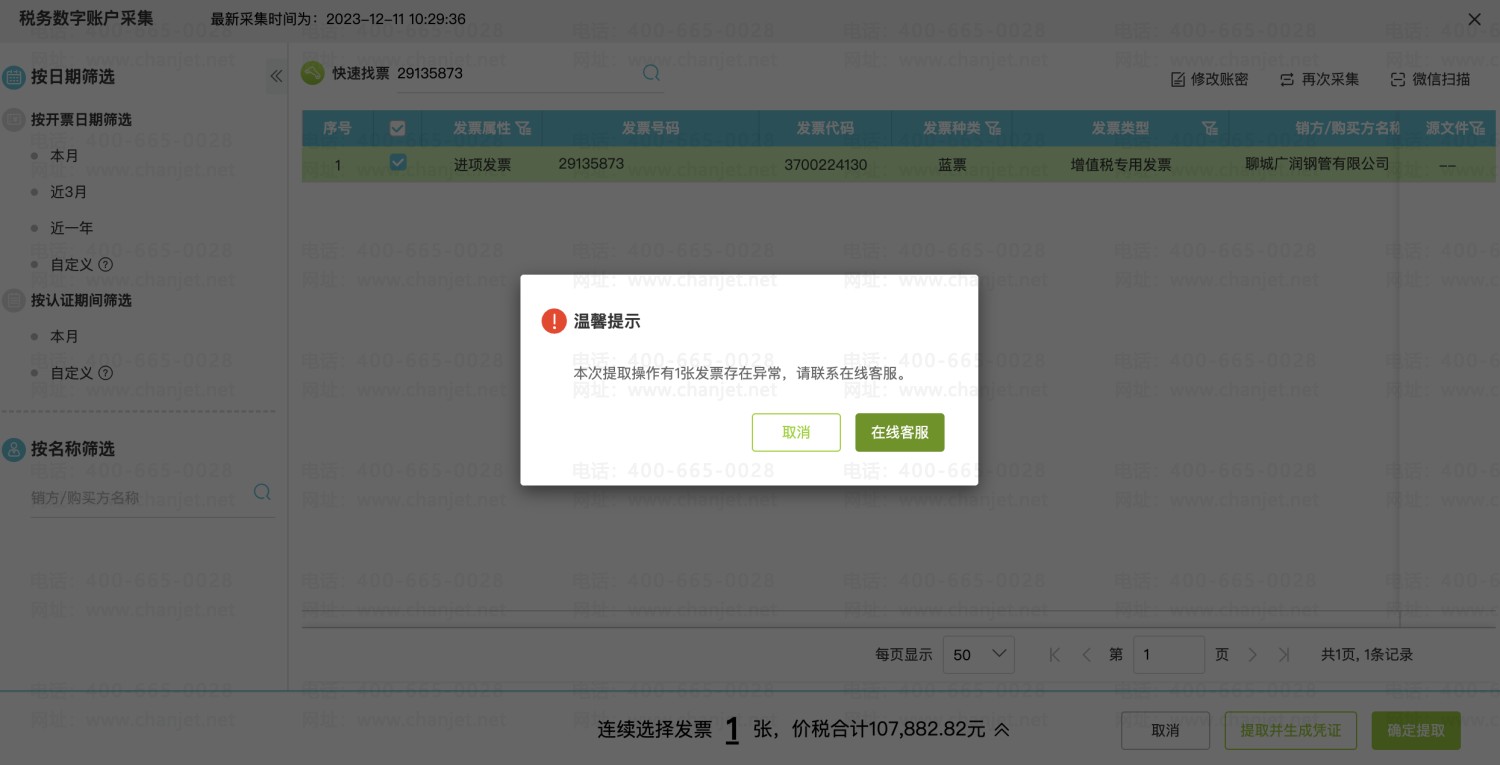1500x765 pixels.
Task: Click the 再次采集 label
Action: click(1330, 80)
